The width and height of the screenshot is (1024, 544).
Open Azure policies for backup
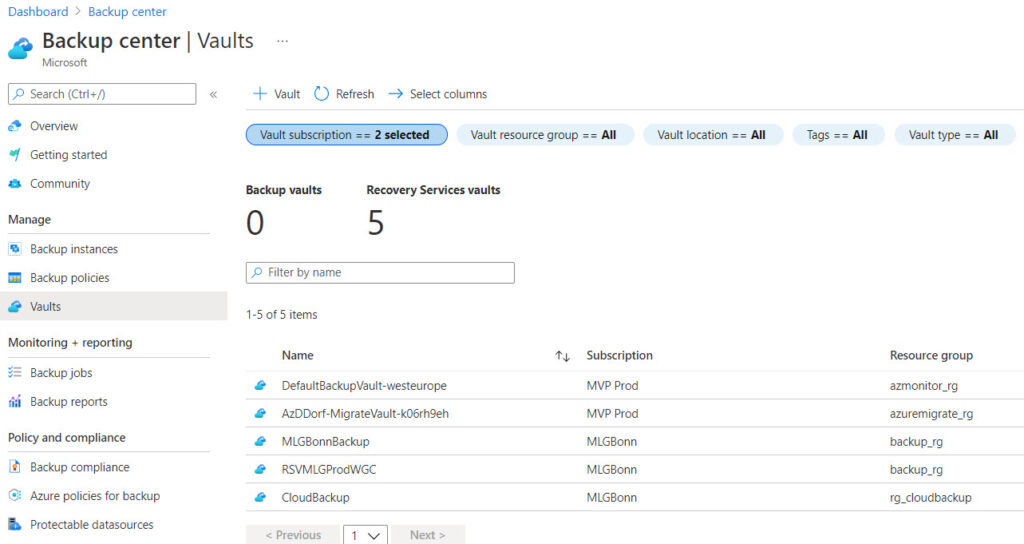point(95,496)
